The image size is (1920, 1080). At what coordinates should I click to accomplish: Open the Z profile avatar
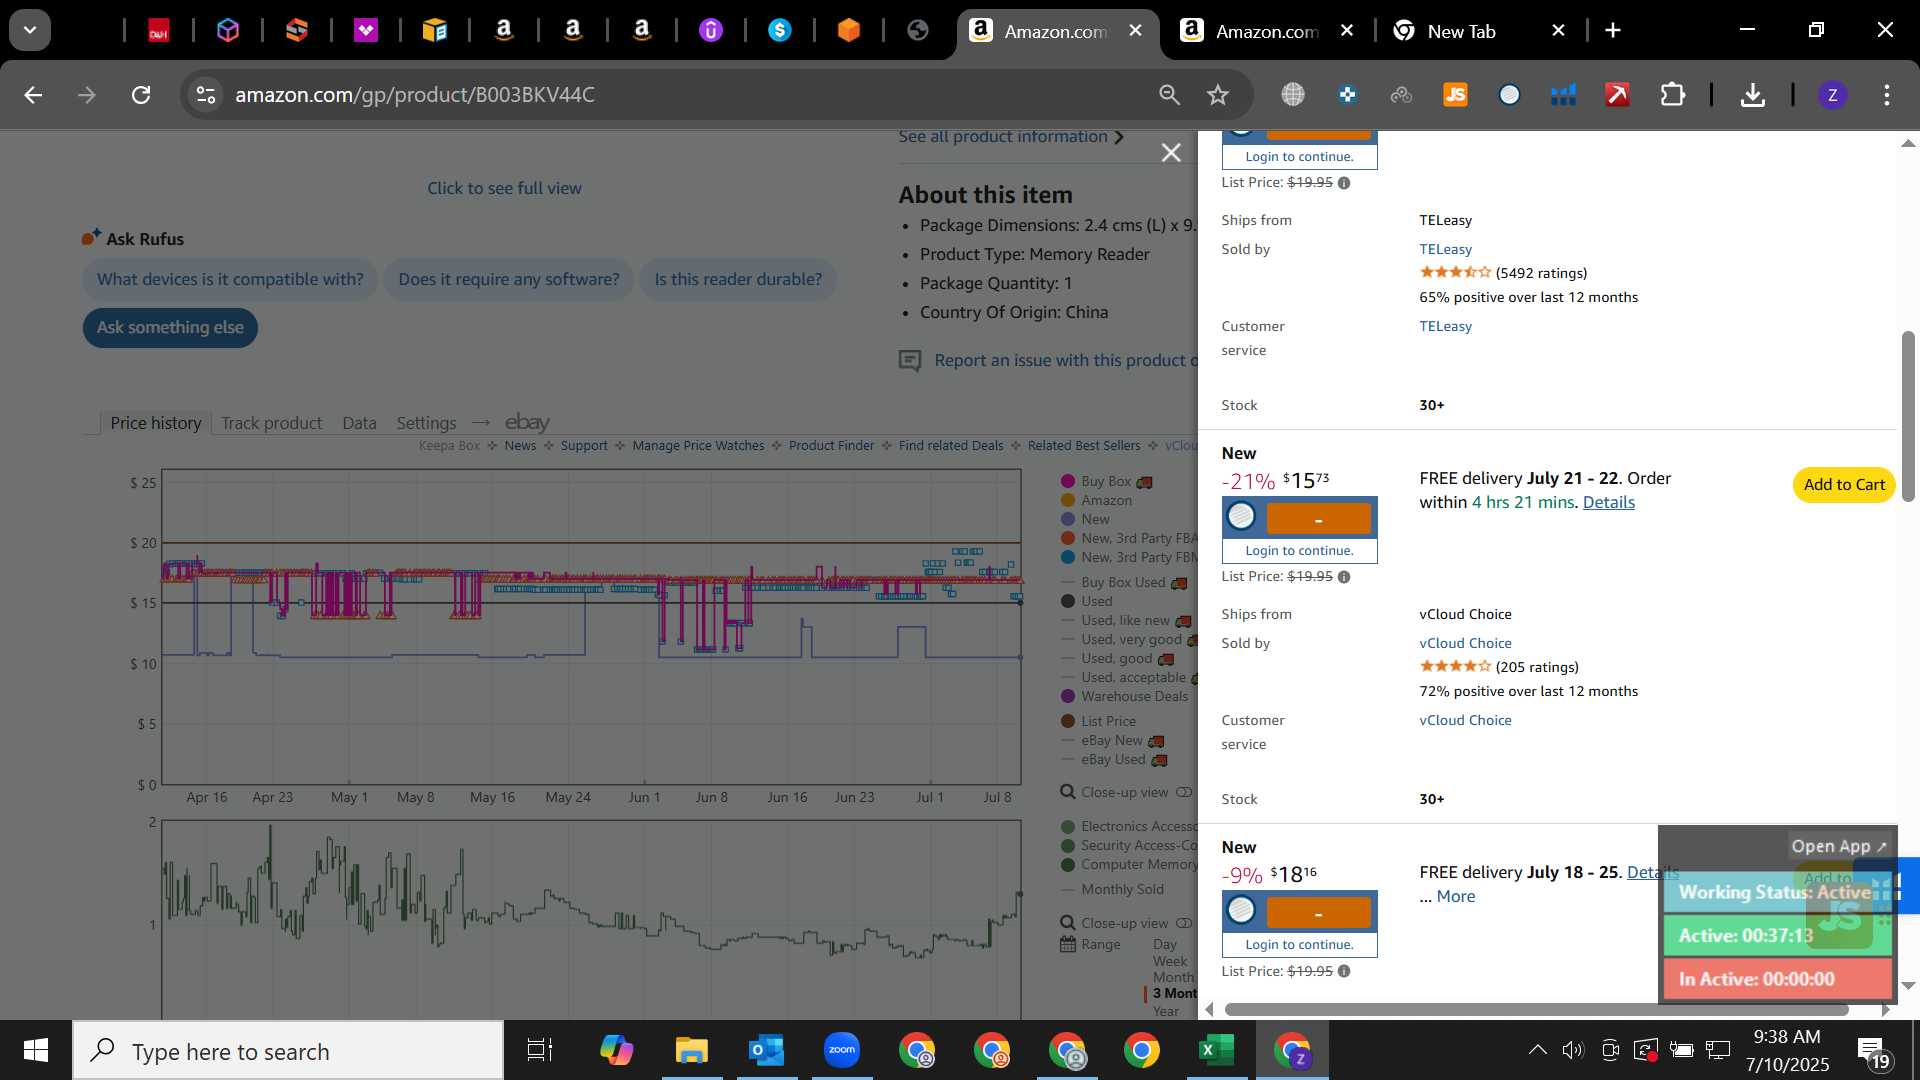pyautogui.click(x=1832, y=95)
